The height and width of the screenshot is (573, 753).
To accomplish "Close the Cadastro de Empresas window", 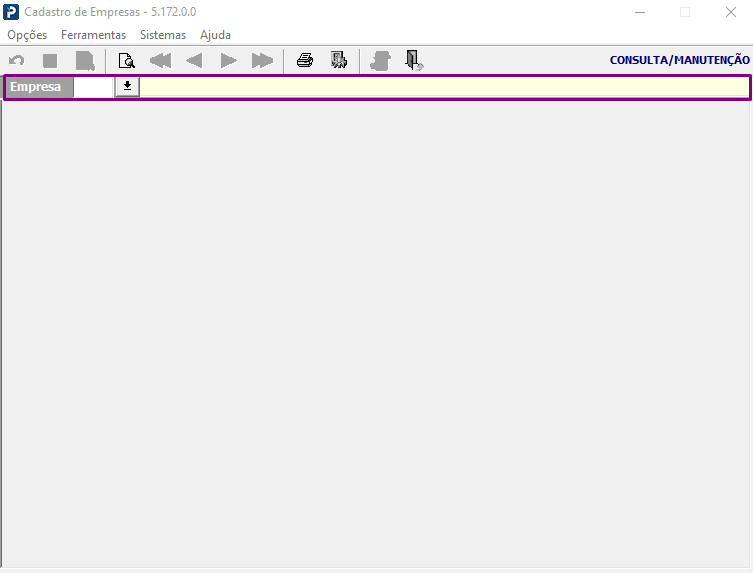I will [x=730, y=12].
